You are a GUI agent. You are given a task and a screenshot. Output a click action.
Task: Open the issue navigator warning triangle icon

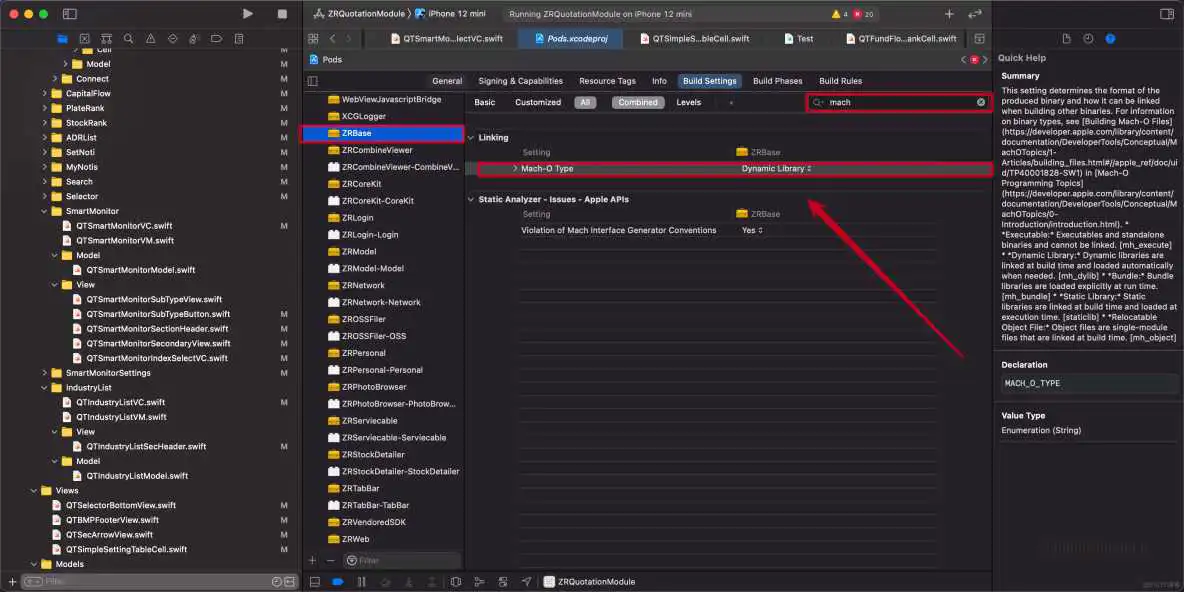click(x=150, y=39)
